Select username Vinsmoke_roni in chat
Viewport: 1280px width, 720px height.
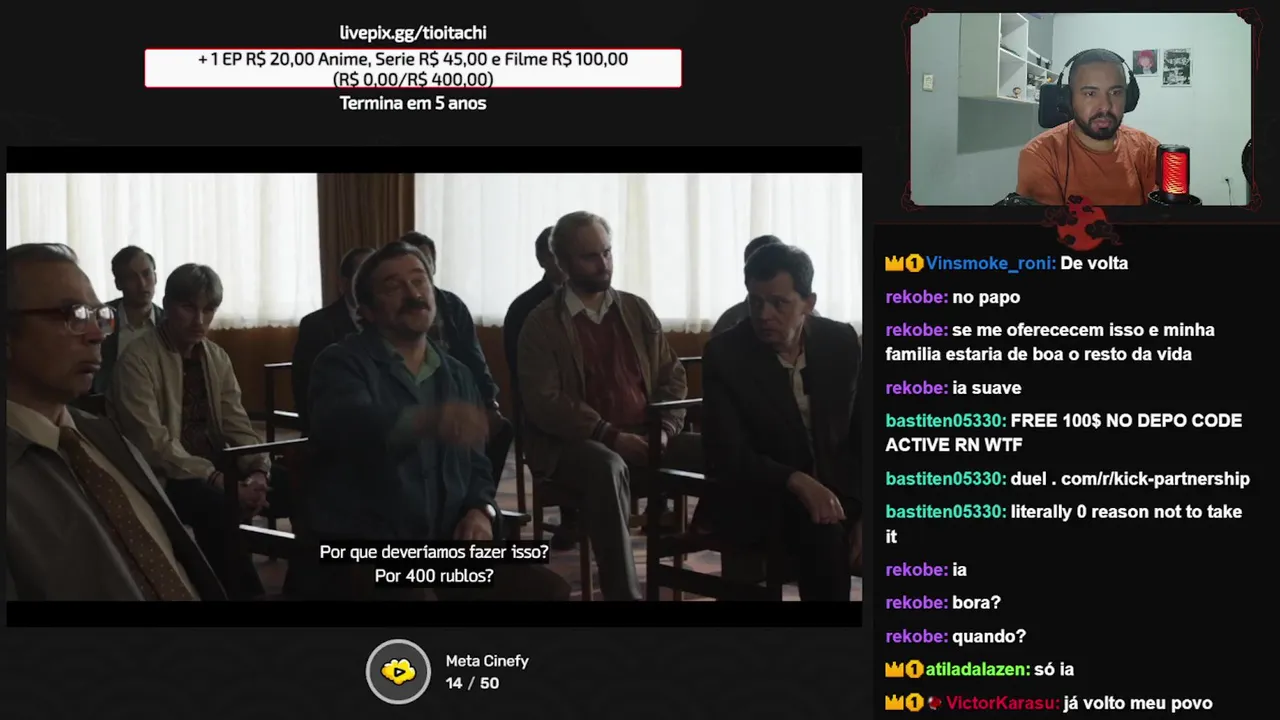(x=990, y=264)
